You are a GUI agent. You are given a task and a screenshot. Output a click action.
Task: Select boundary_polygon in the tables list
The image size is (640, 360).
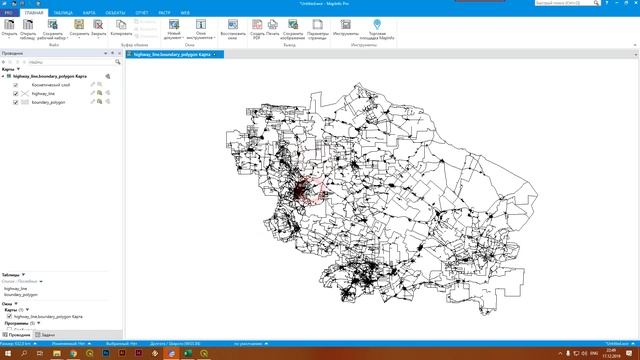pyautogui.click(x=21, y=294)
